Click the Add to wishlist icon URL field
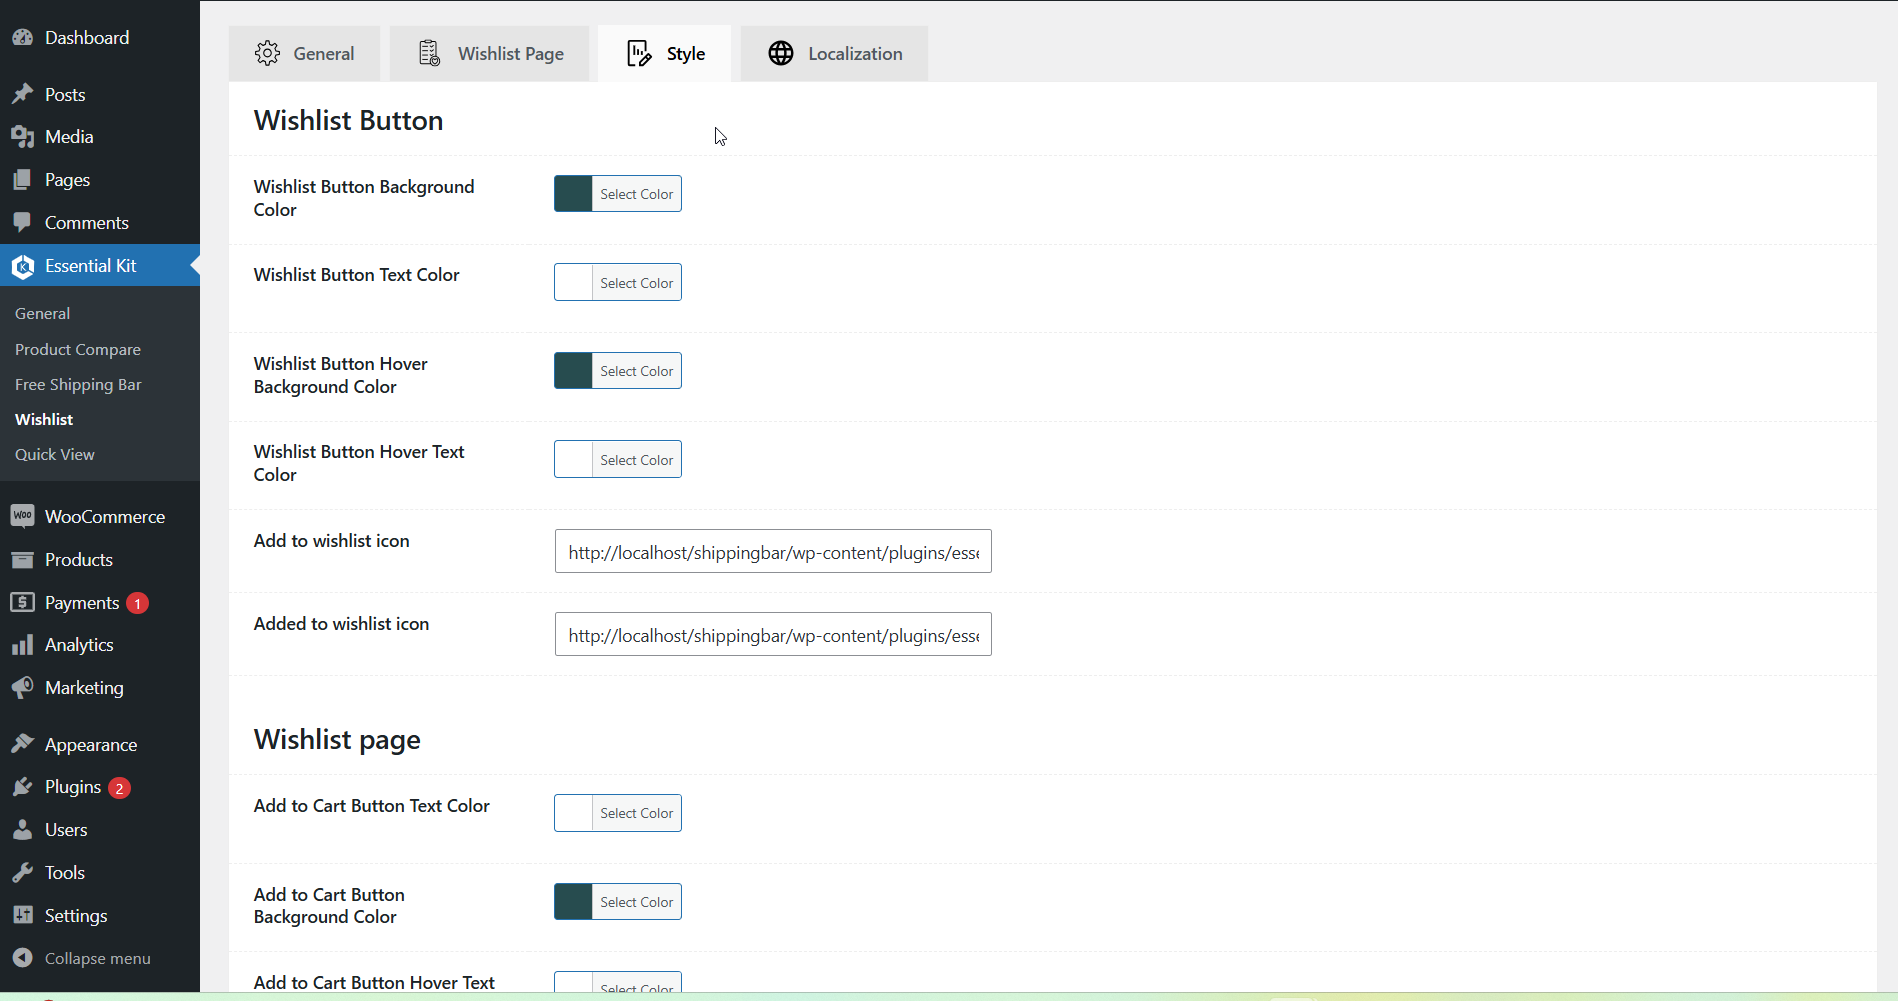1898x1001 pixels. point(773,552)
